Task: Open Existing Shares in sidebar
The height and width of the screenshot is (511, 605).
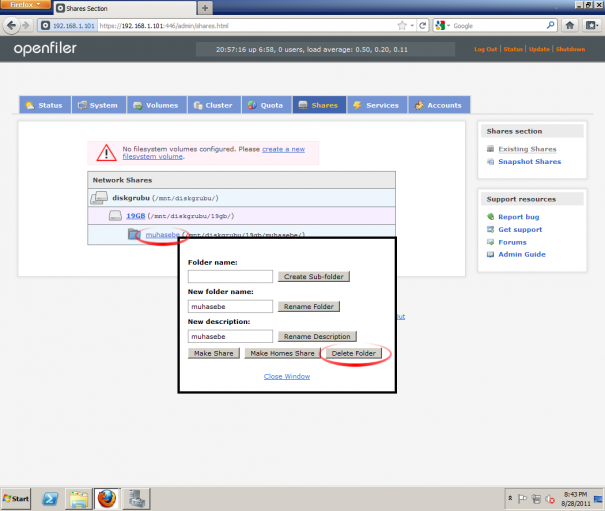Action: pos(527,149)
